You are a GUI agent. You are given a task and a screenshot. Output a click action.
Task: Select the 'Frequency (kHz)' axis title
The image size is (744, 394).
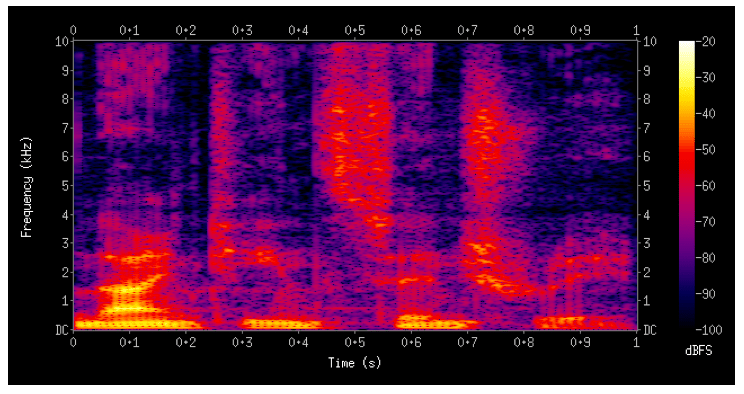click(27, 187)
